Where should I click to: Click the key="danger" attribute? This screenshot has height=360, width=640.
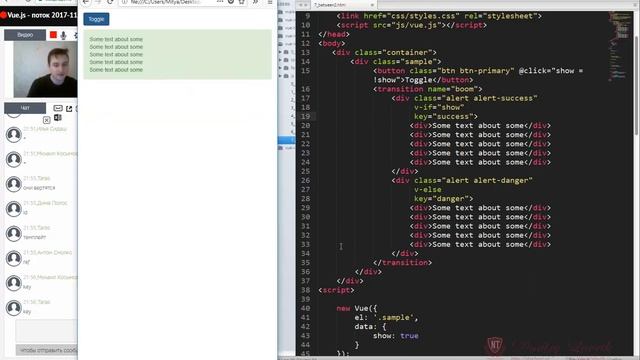point(444,199)
